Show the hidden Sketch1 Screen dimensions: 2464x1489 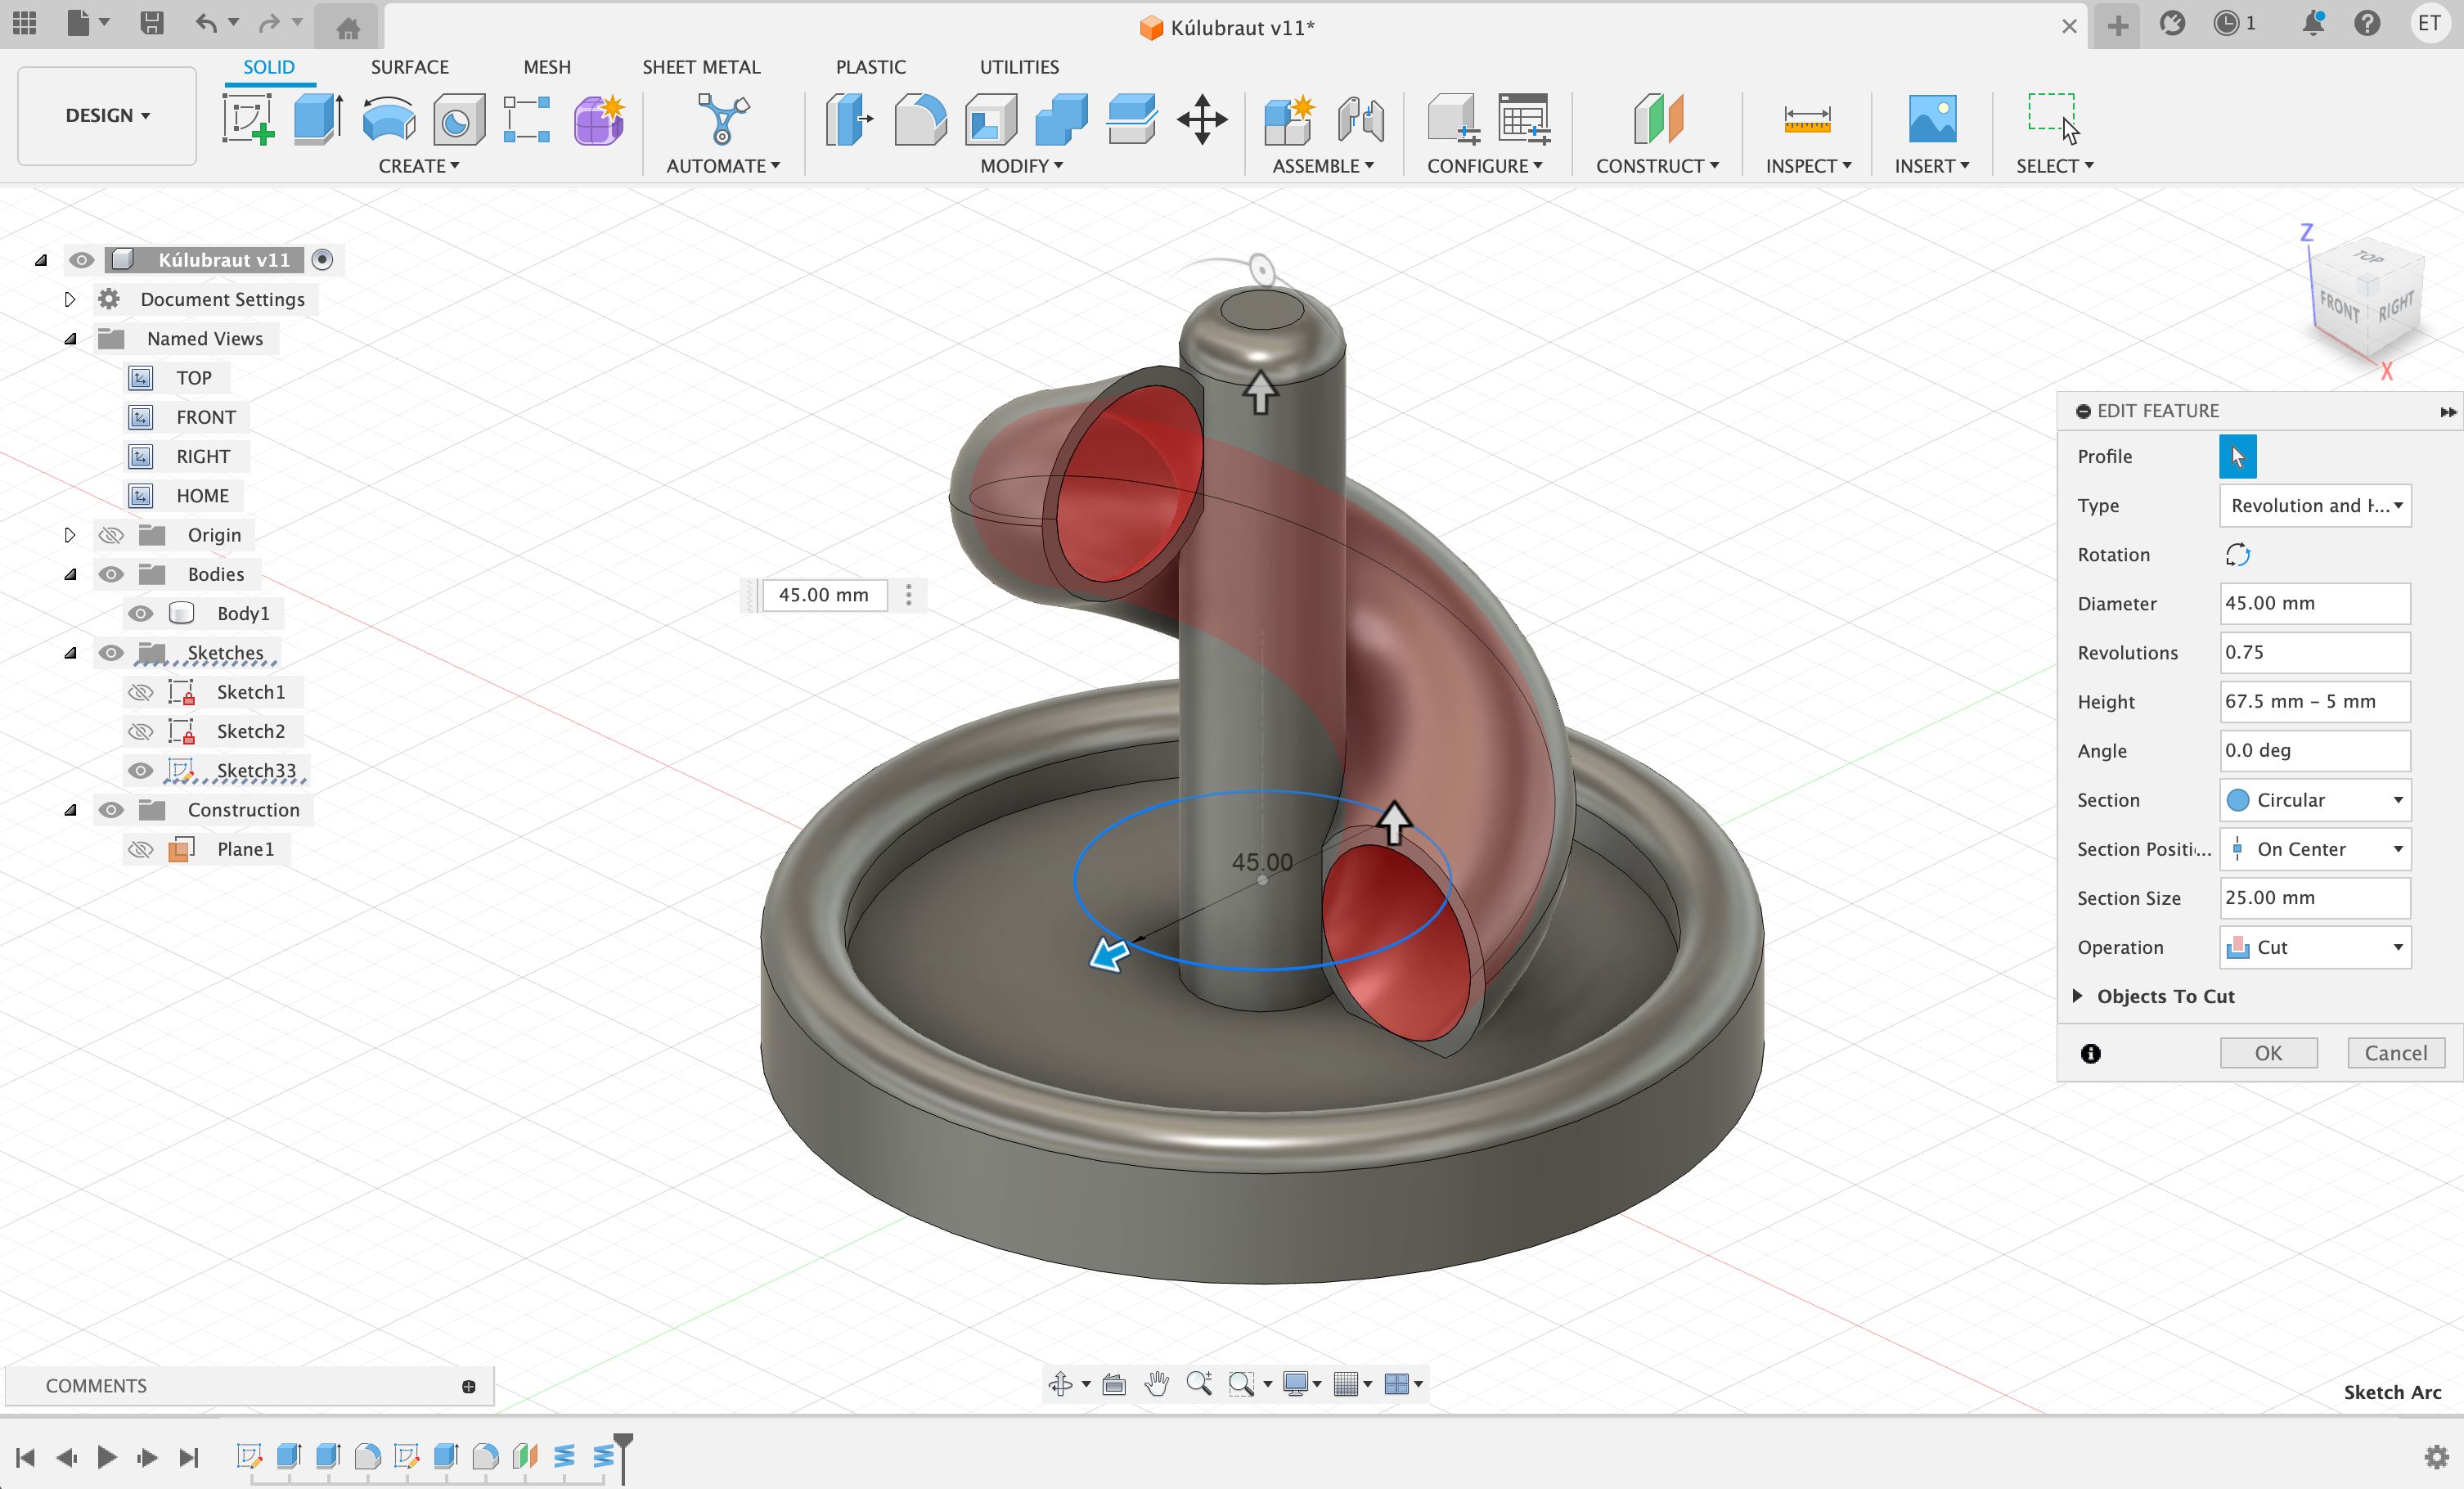141,692
